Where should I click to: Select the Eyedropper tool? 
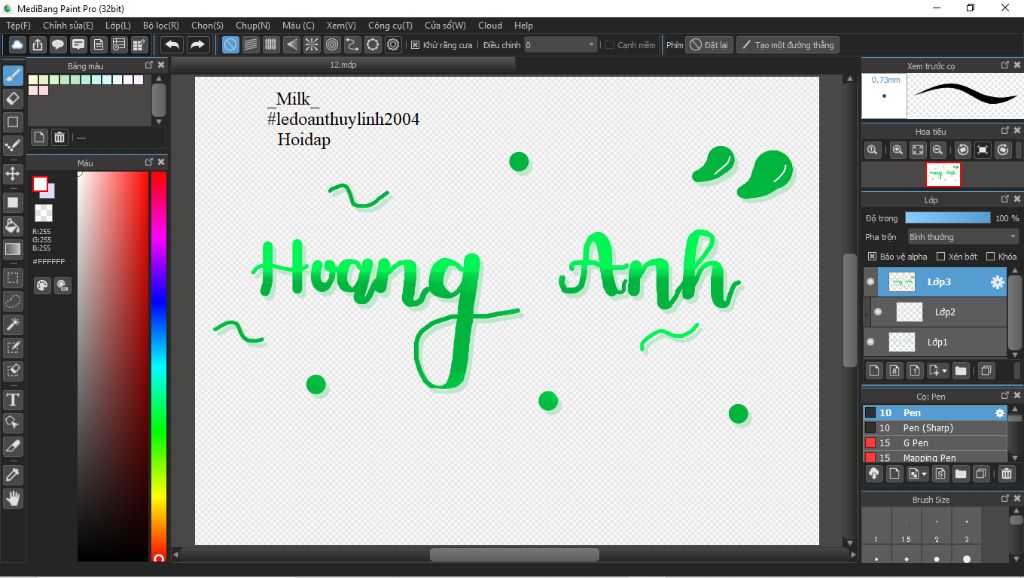(13, 475)
